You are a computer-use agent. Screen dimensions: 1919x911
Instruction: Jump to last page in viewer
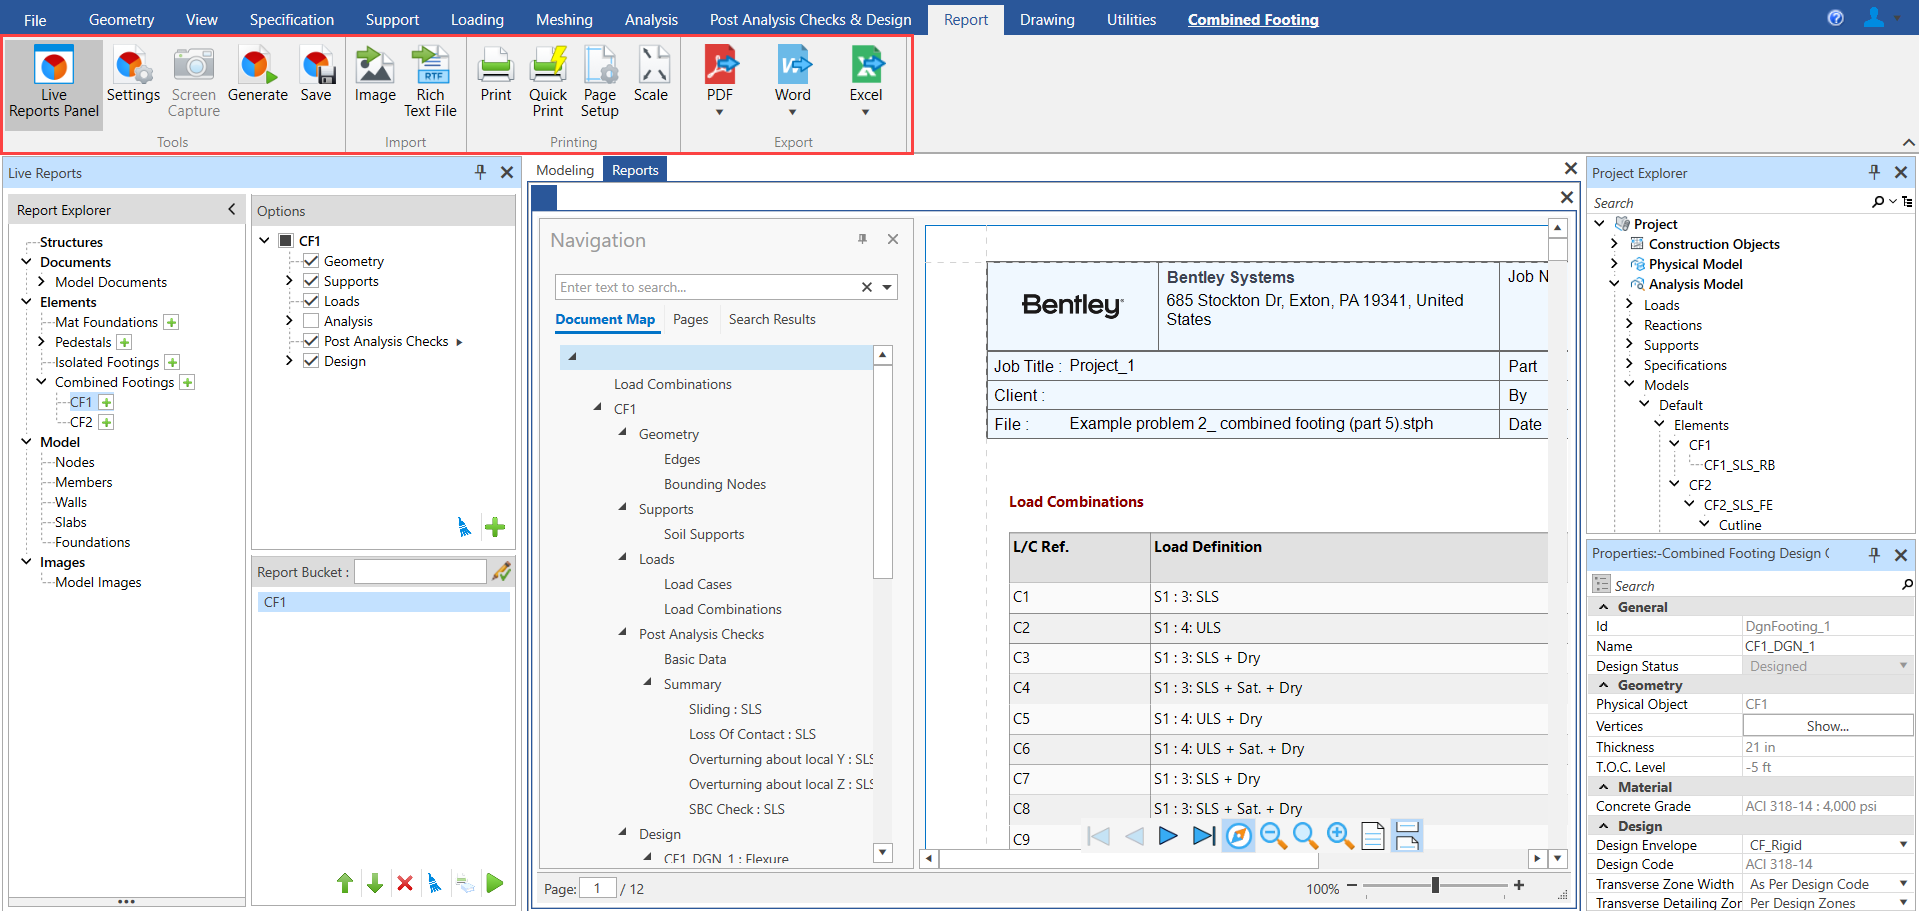[x=1204, y=836]
